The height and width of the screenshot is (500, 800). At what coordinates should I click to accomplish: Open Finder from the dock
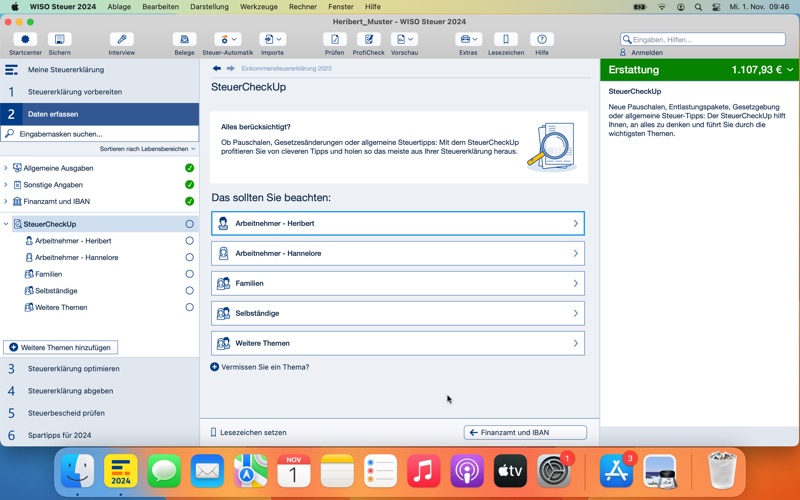click(78, 470)
